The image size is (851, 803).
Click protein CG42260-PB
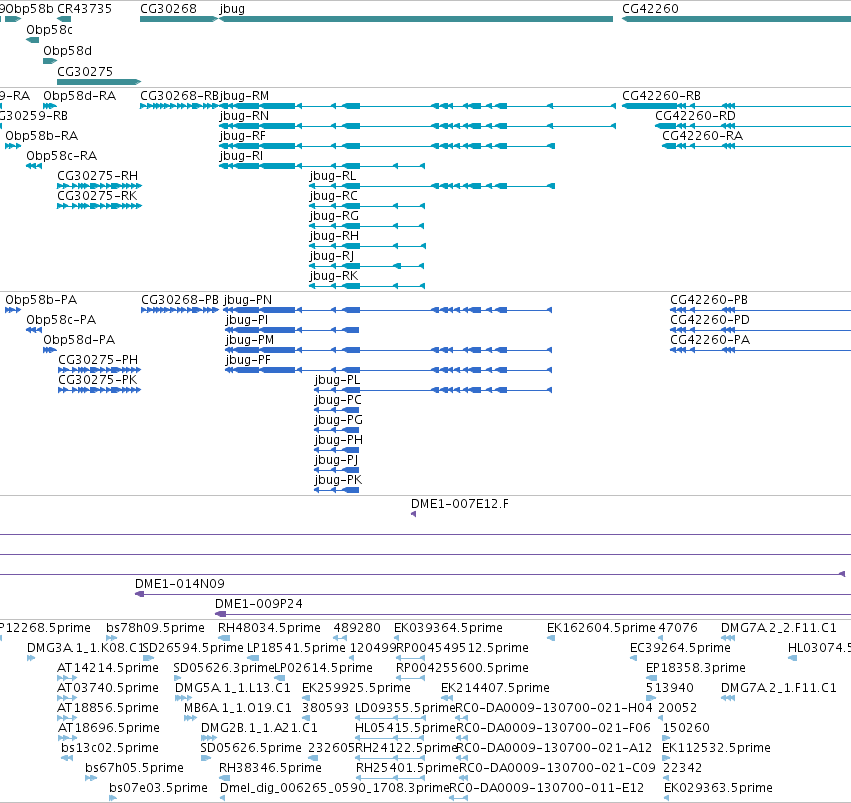pyautogui.click(x=760, y=310)
